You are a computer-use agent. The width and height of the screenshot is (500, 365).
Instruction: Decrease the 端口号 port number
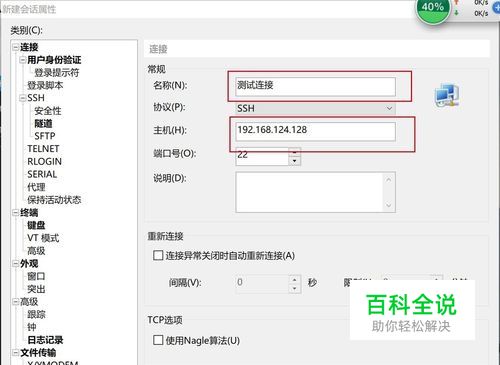(x=295, y=161)
